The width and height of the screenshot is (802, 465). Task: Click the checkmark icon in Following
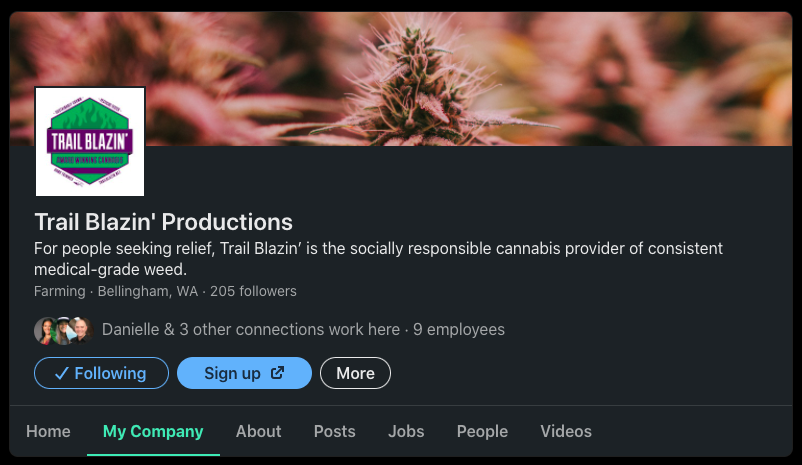[61, 373]
